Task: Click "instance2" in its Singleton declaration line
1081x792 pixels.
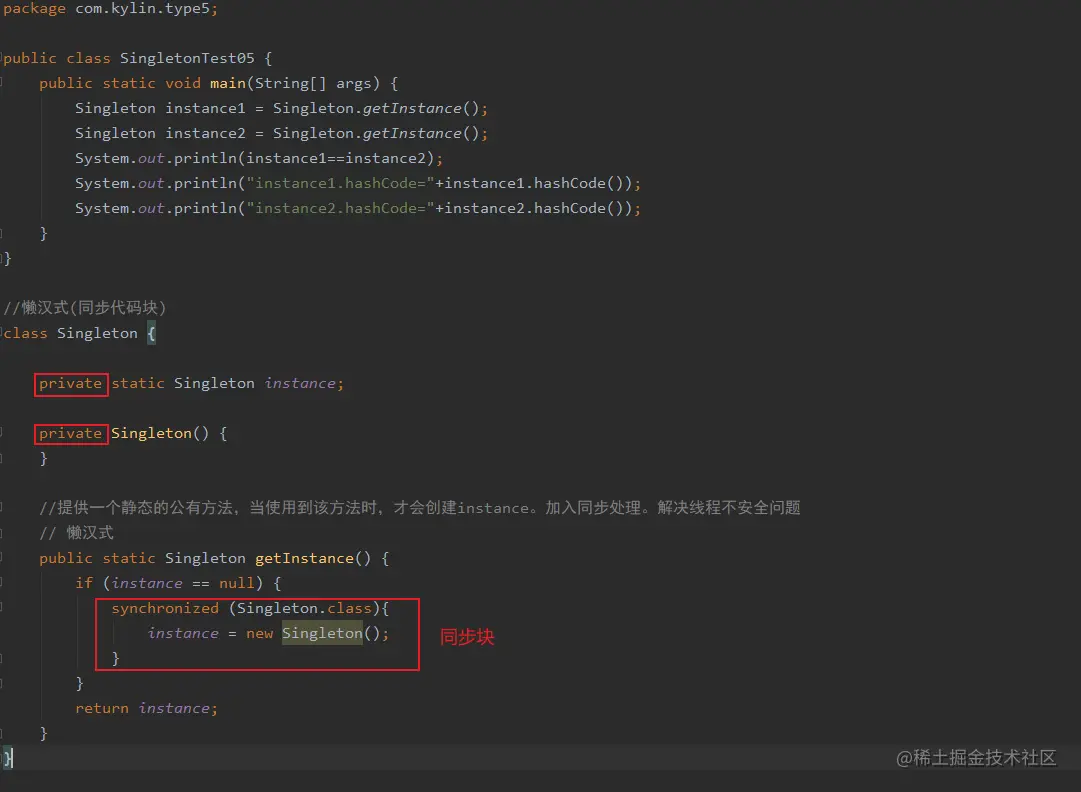Action: [205, 133]
